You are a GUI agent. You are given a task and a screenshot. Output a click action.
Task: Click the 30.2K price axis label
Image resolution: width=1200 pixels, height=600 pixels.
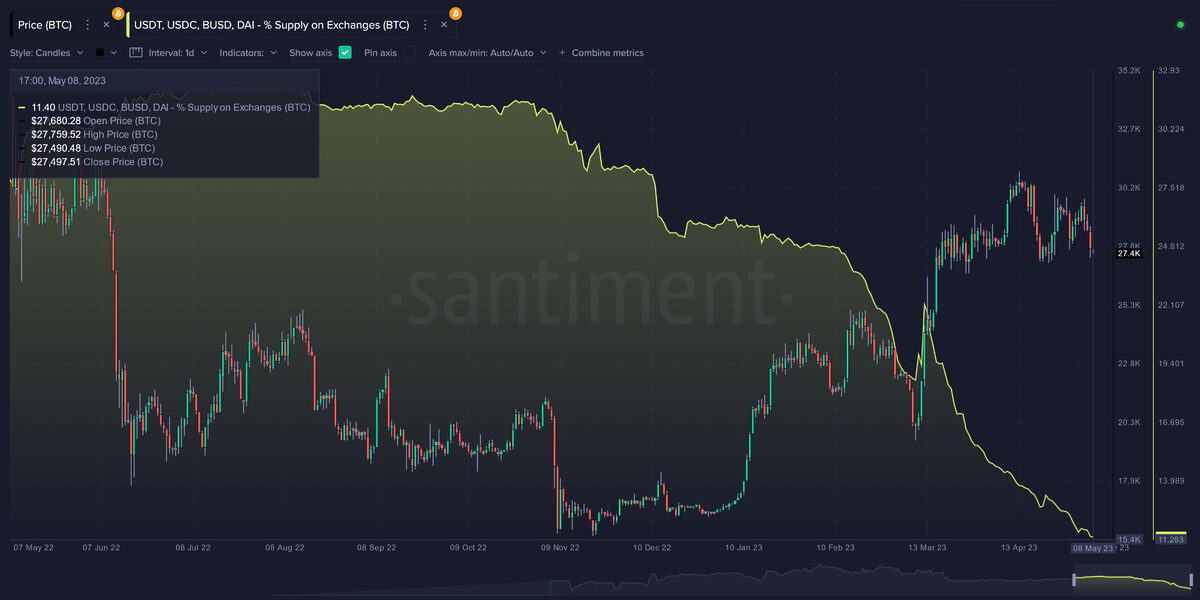[x=1129, y=188]
